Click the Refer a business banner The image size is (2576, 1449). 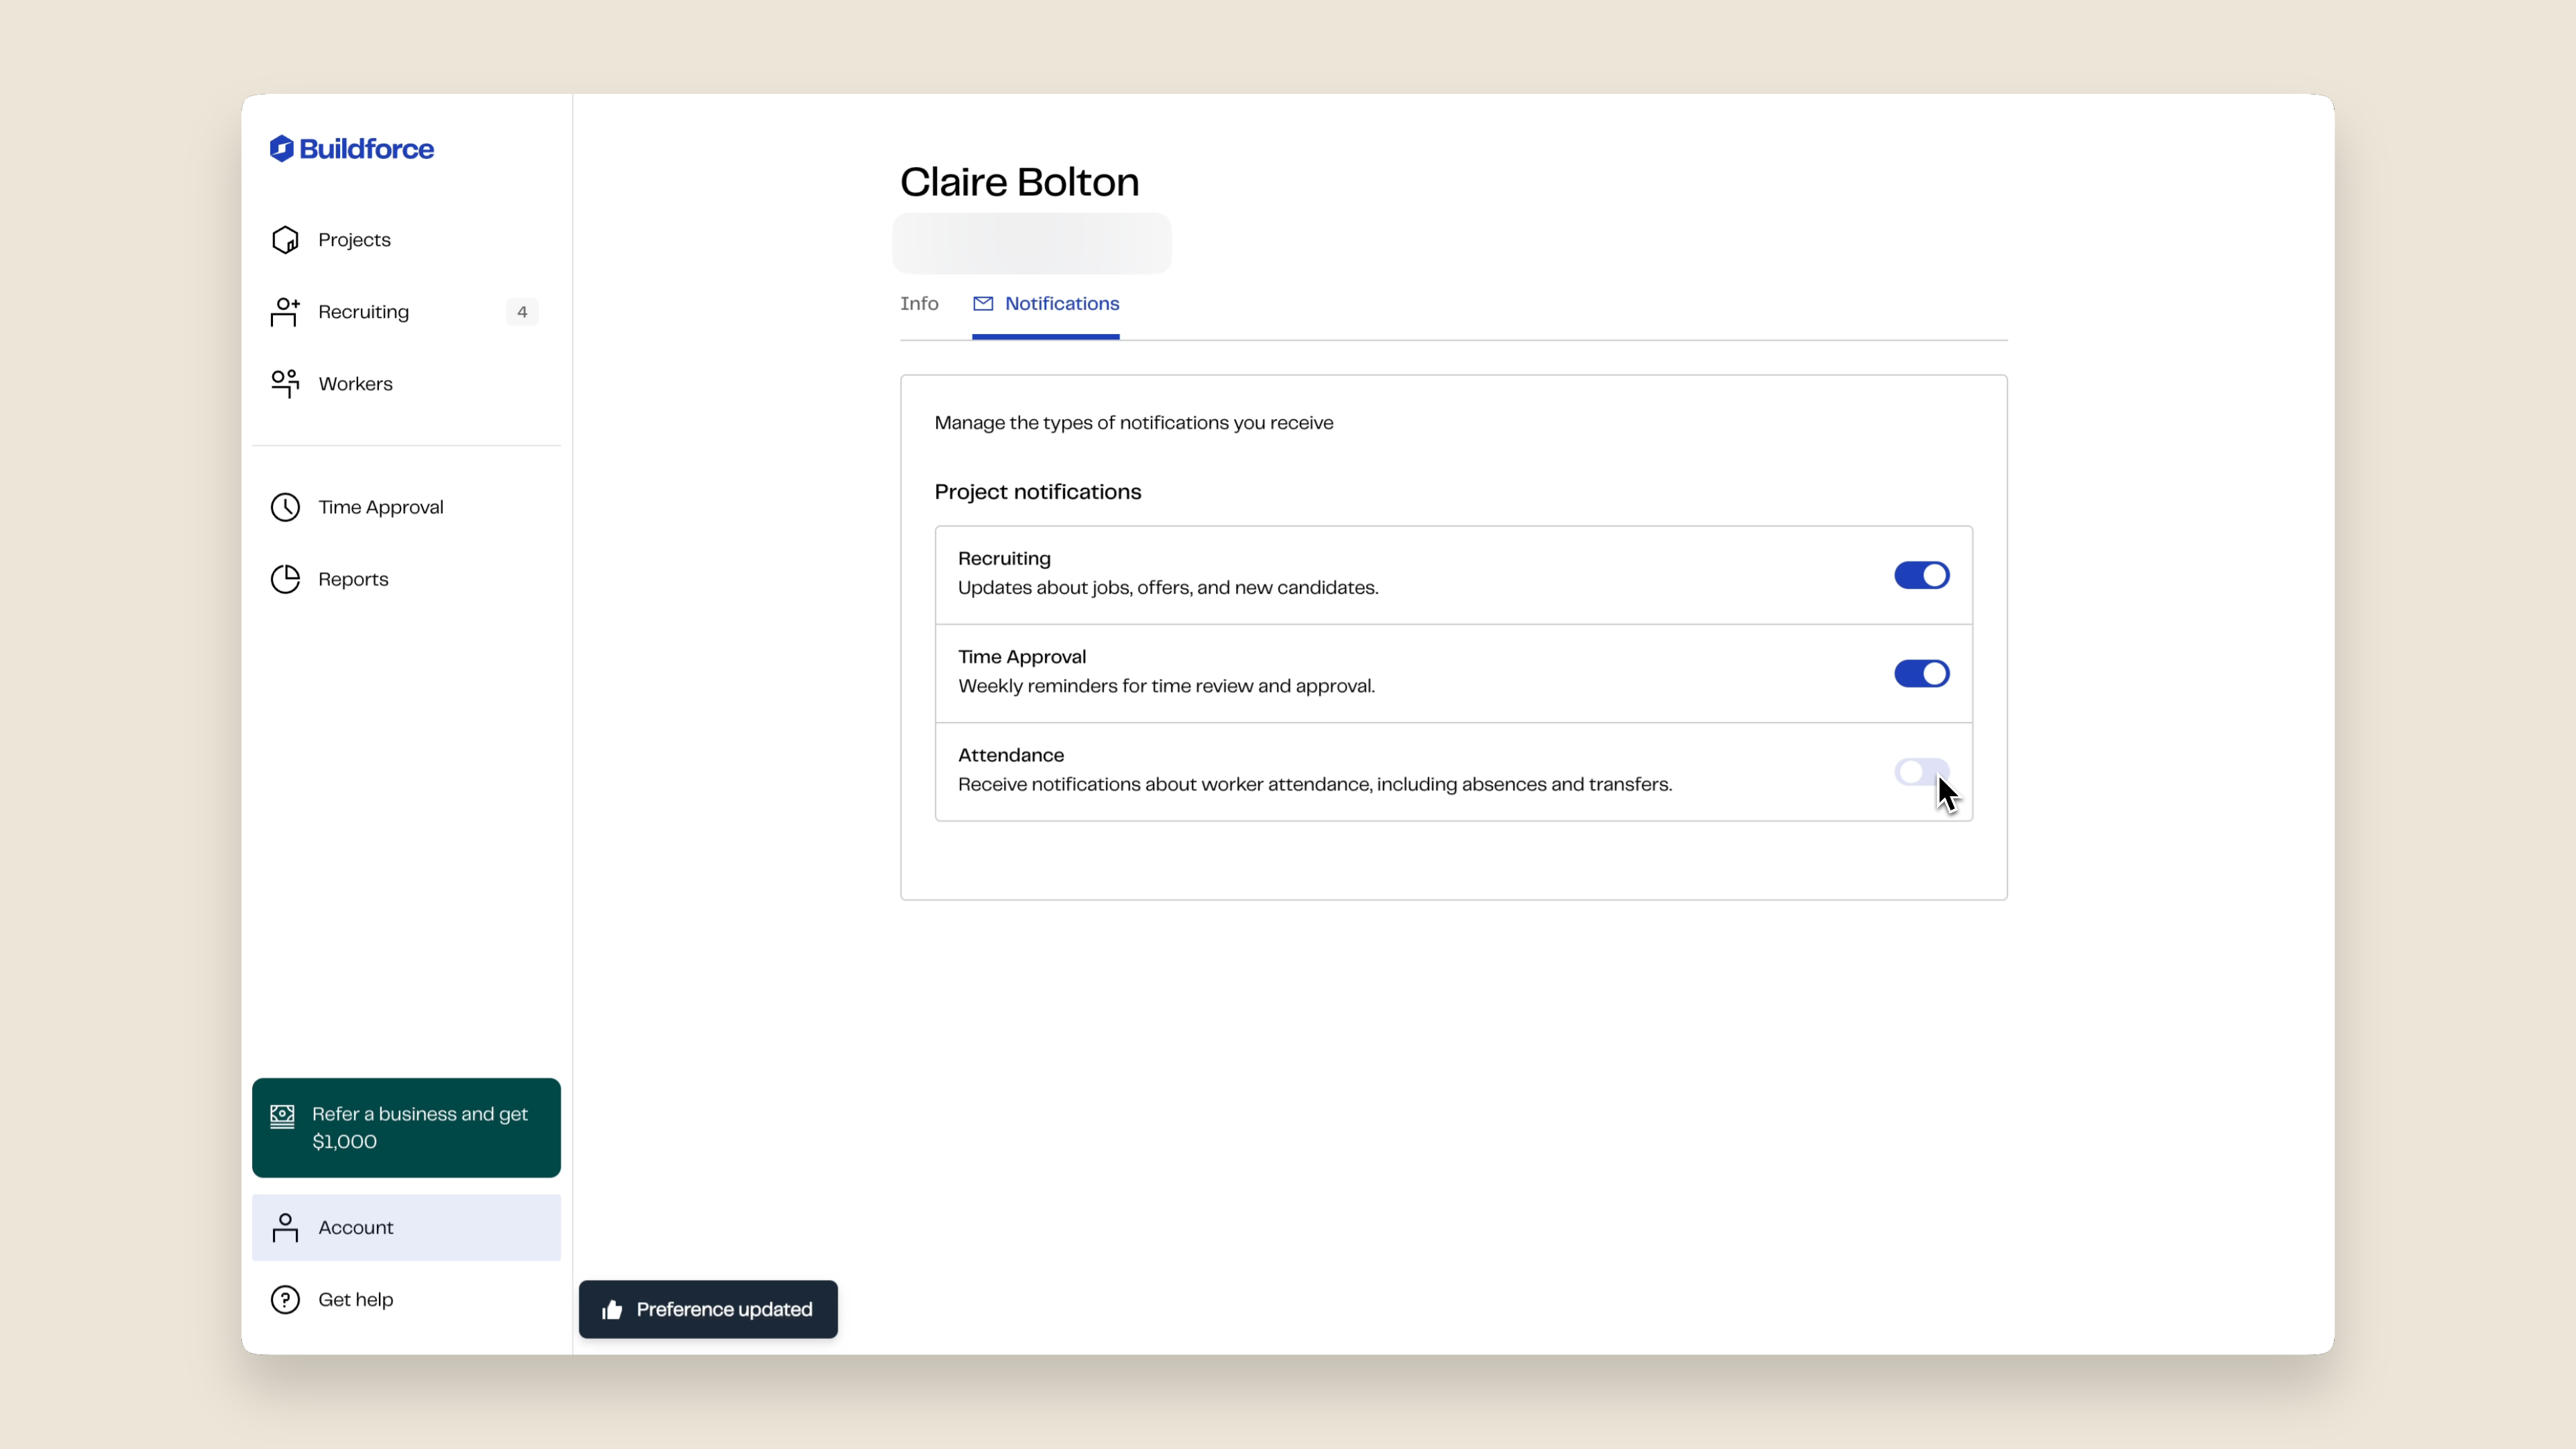(x=406, y=1128)
